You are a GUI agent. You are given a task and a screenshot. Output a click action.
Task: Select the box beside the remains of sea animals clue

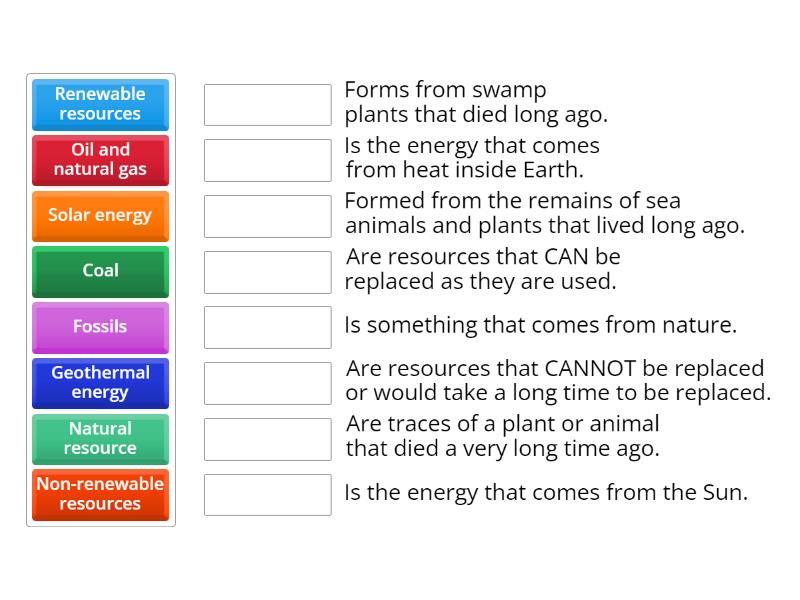point(267,216)
